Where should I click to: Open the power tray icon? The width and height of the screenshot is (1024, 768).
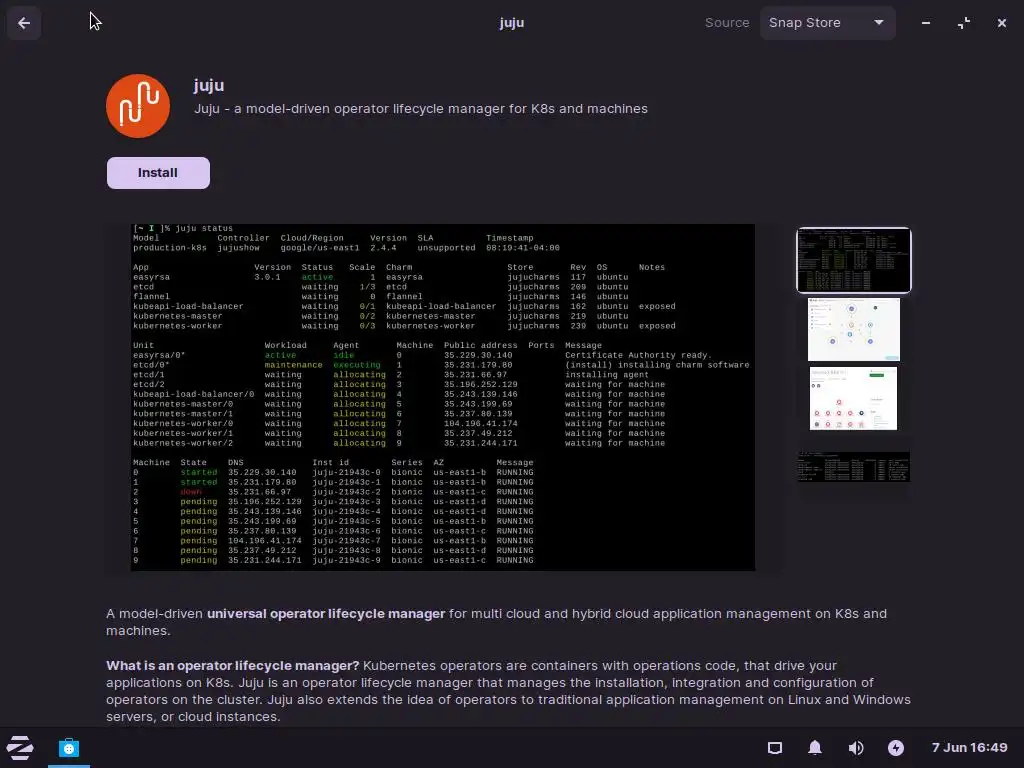[896, 748]
